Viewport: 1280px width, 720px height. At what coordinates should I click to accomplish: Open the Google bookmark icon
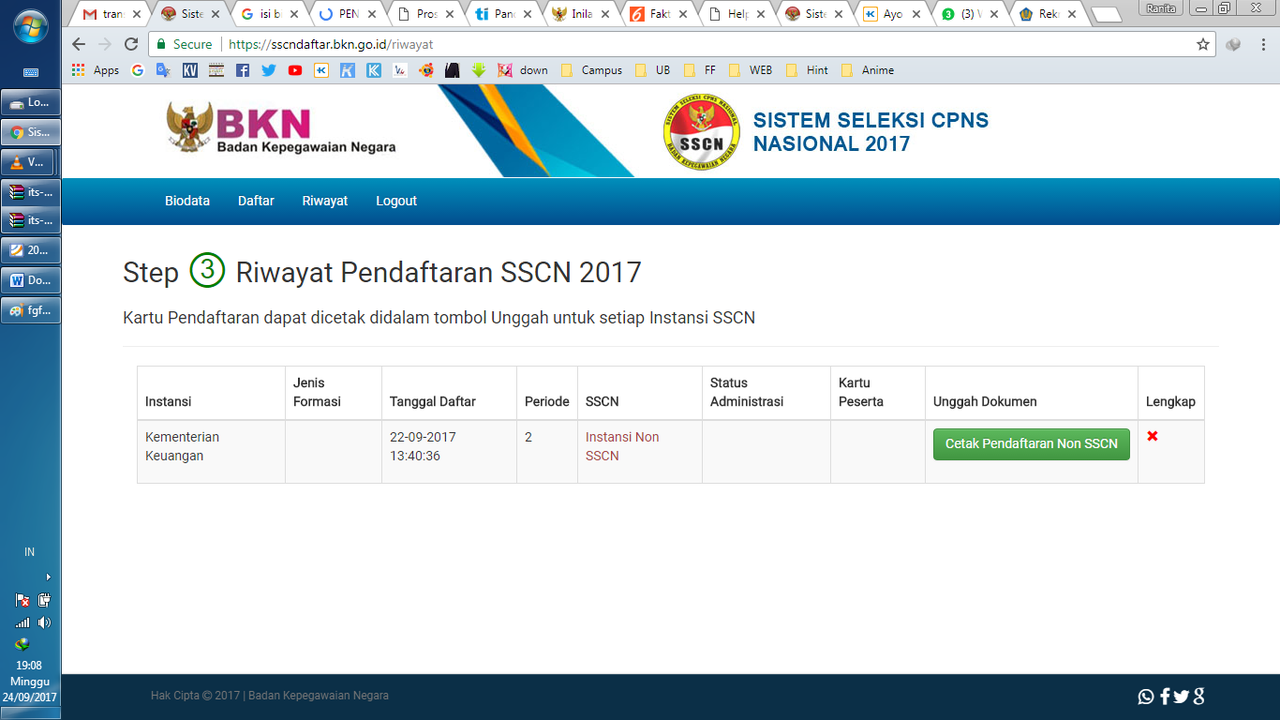[x=138, y=70]
